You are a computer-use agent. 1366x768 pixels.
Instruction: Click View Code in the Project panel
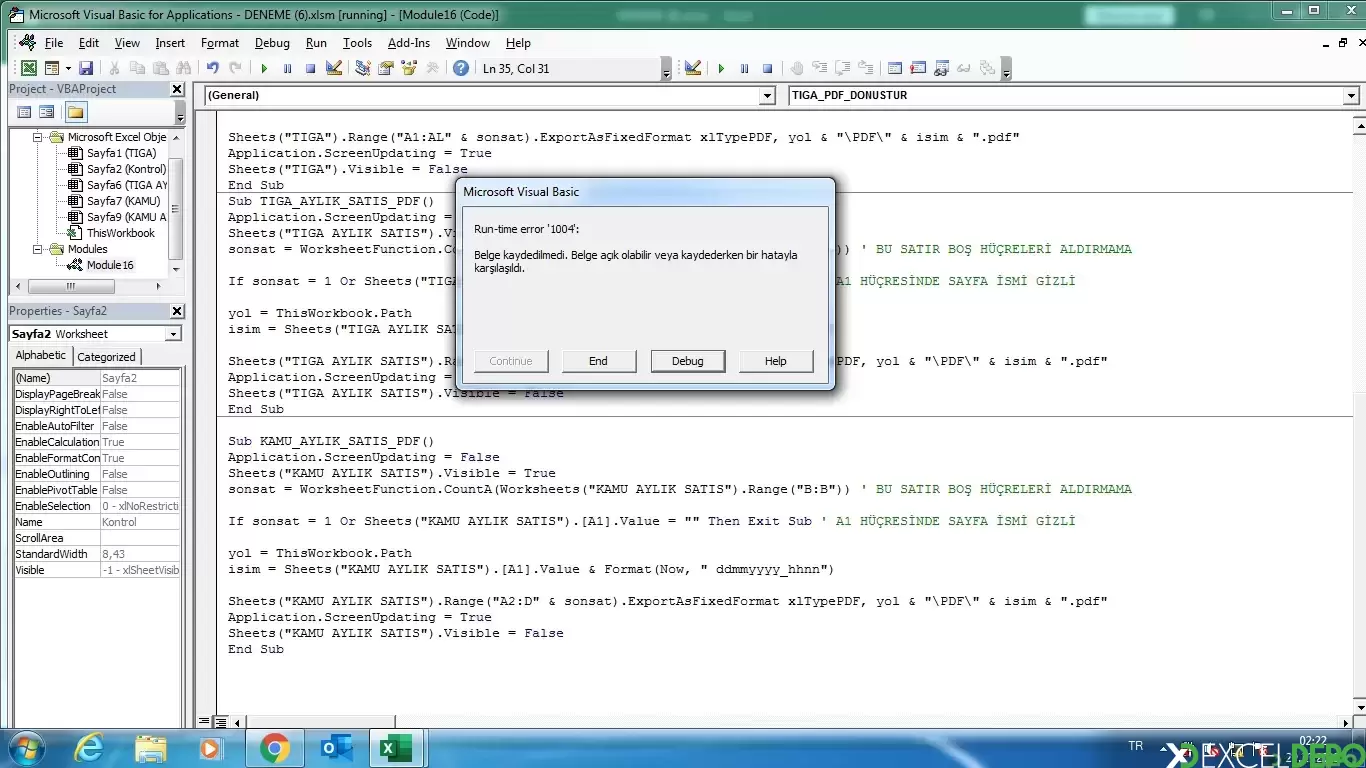coord(24,112)
